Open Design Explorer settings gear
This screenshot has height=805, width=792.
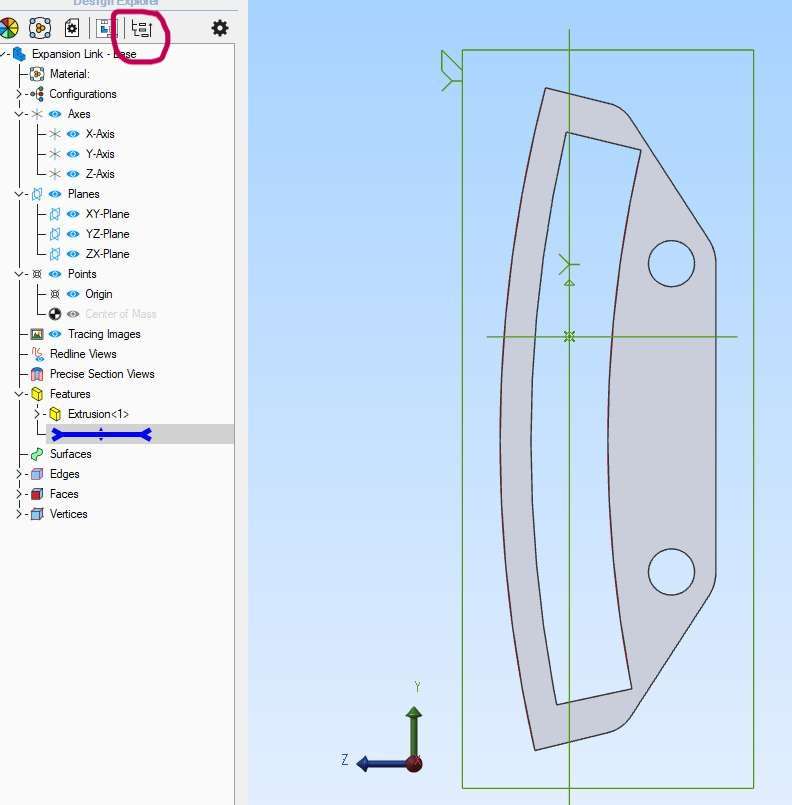click(x=220, y=28)
